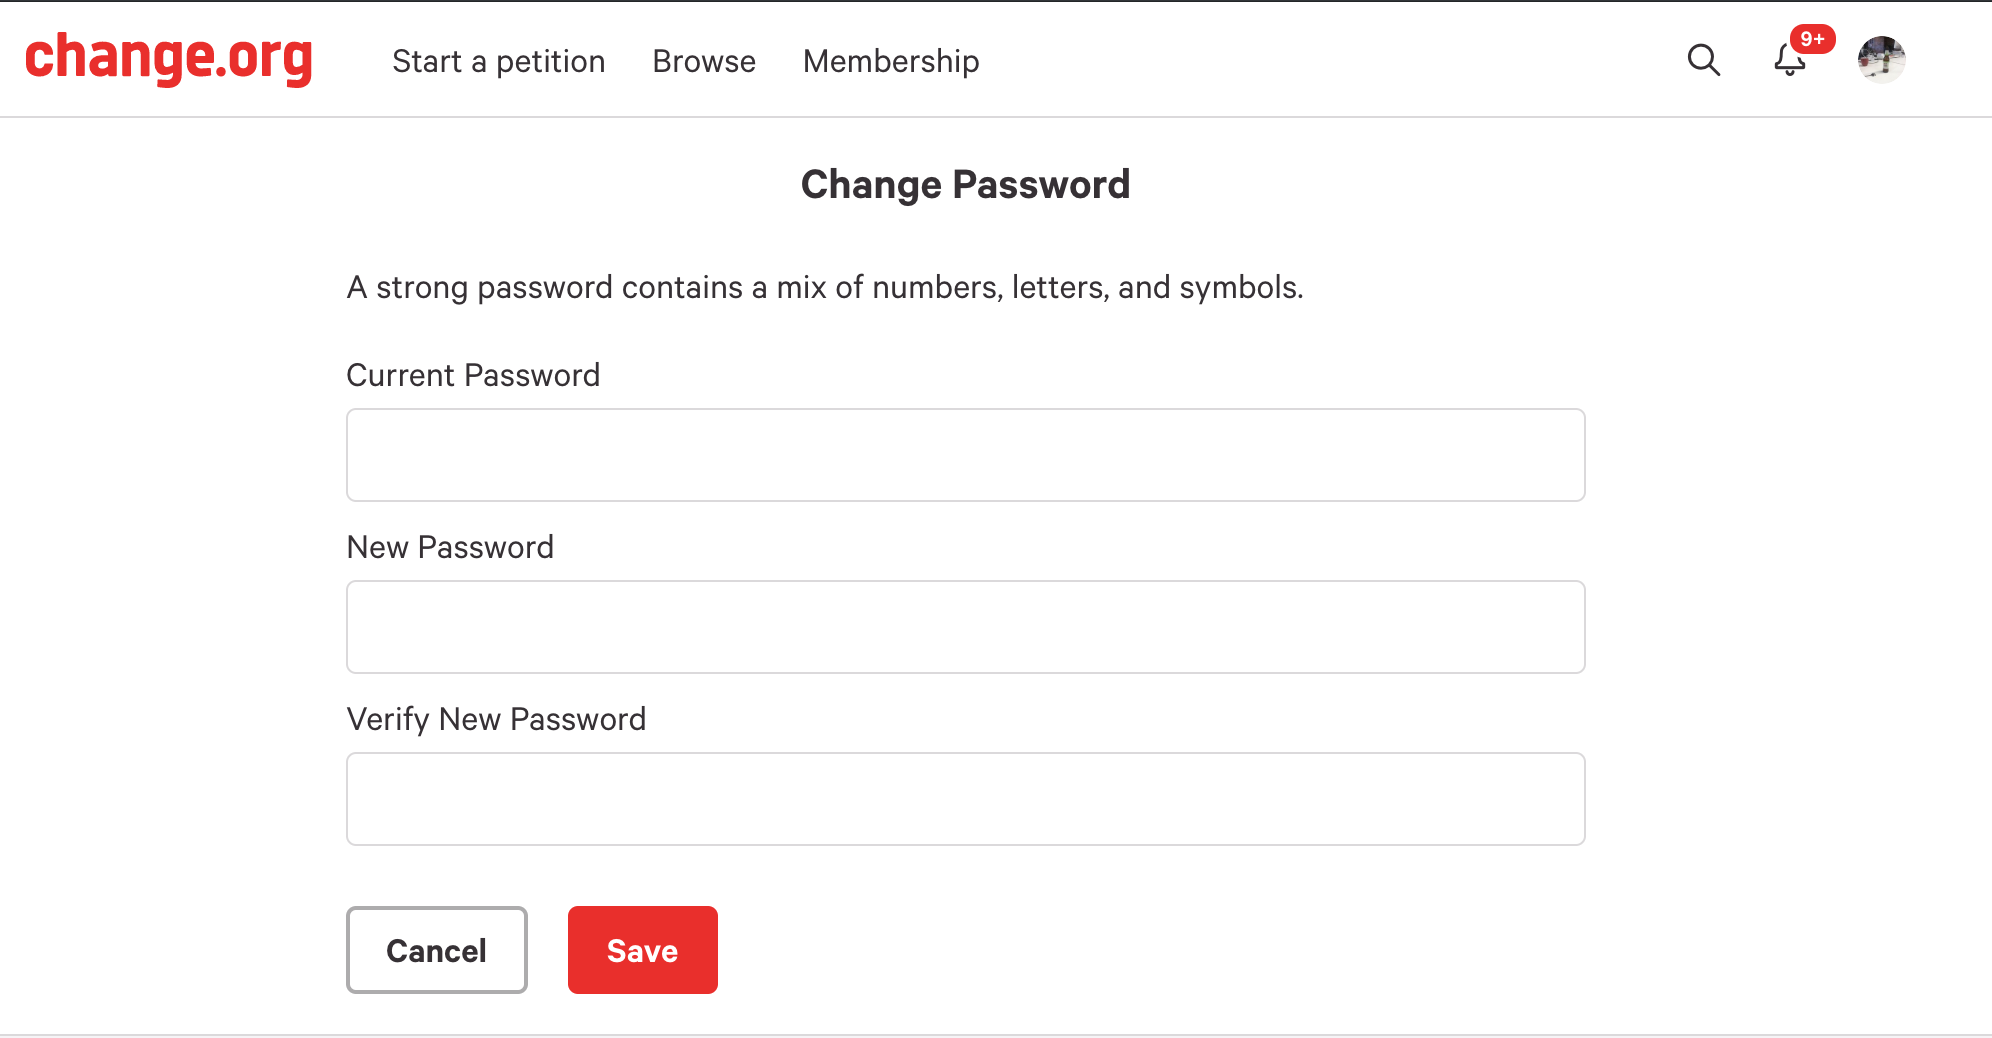This screenshot has height=1038, width=1992.
Task: Go home via the change.org logo
Action: coord(169,59)
